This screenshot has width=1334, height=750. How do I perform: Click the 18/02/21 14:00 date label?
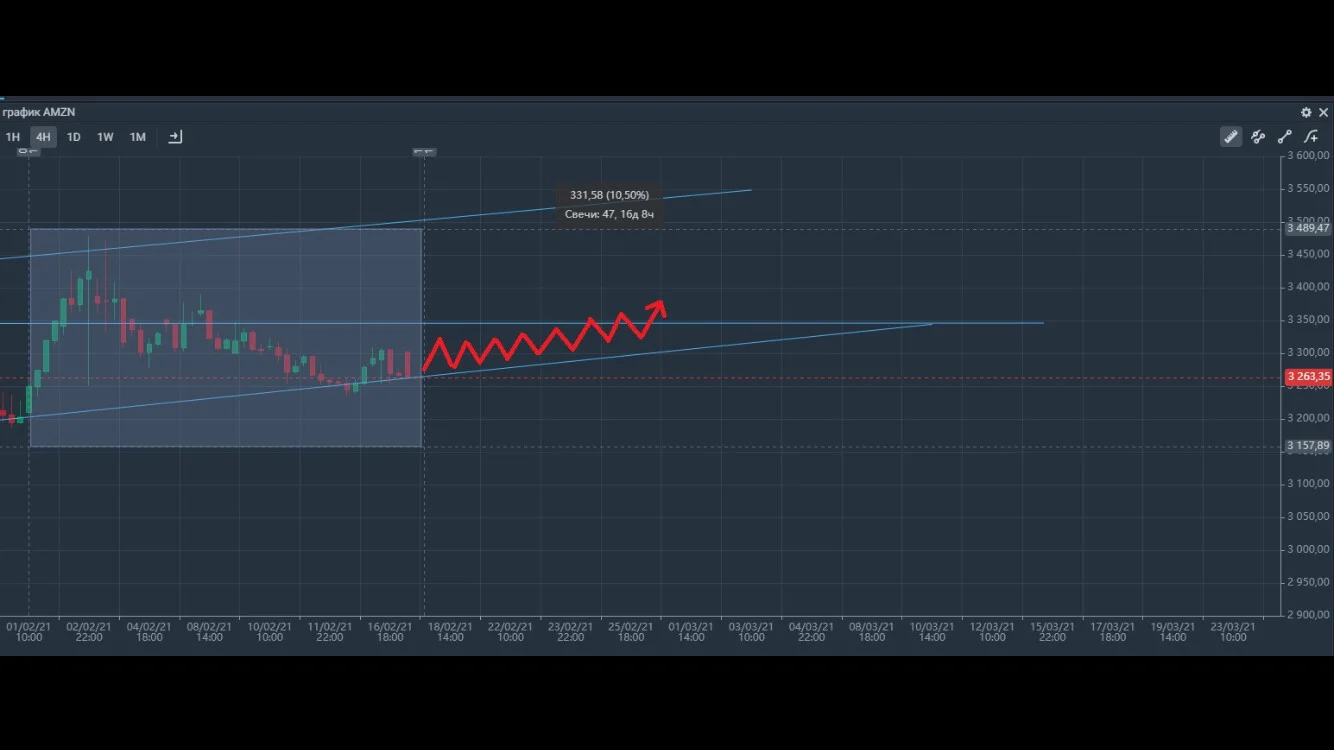[x=450, y=632]
